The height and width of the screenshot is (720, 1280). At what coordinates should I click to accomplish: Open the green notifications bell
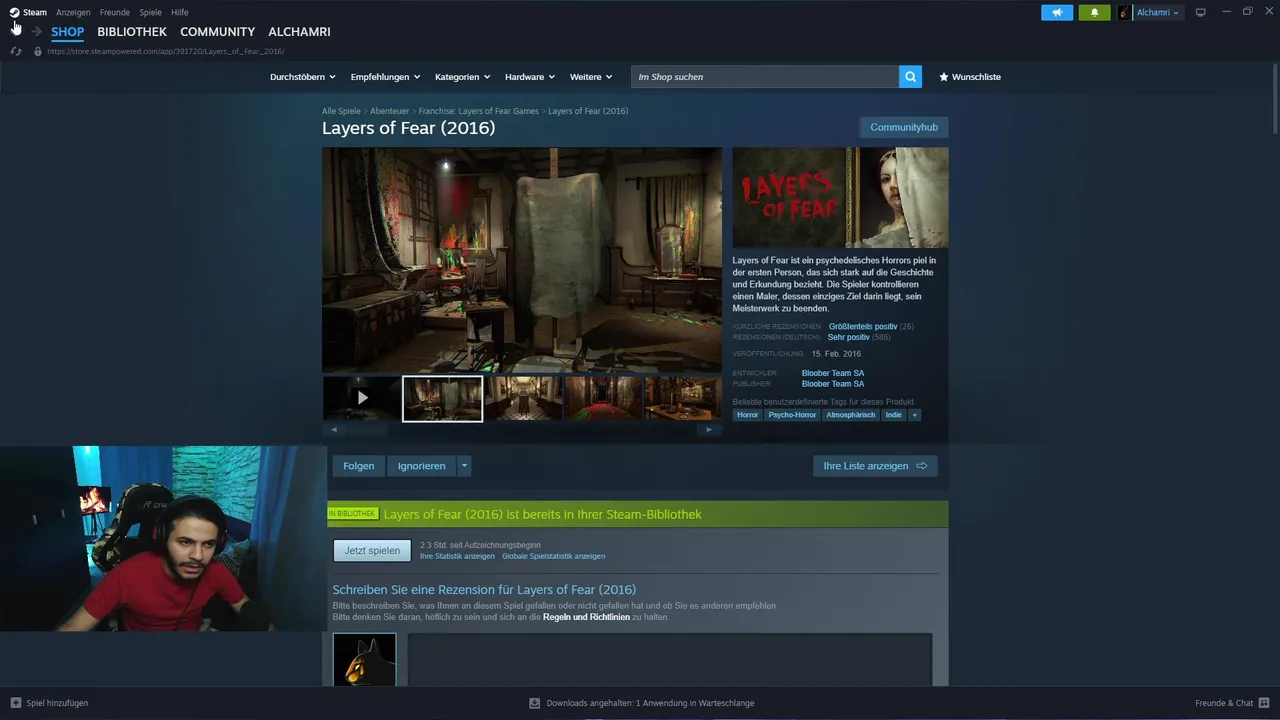point(1094,12)
